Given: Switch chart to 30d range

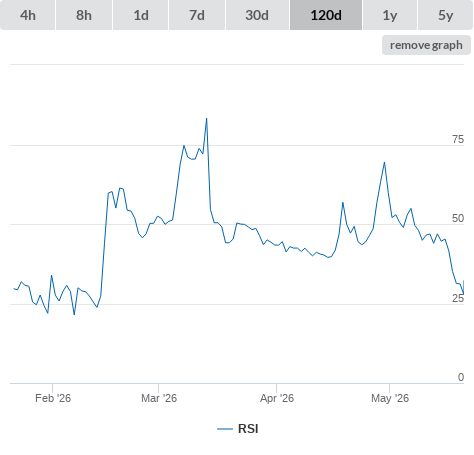Looking at the screenshot, I should point(257,15).
